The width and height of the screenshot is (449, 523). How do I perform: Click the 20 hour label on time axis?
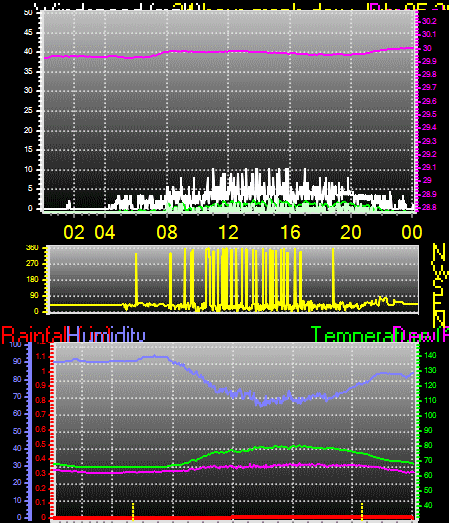coord(351,232)
